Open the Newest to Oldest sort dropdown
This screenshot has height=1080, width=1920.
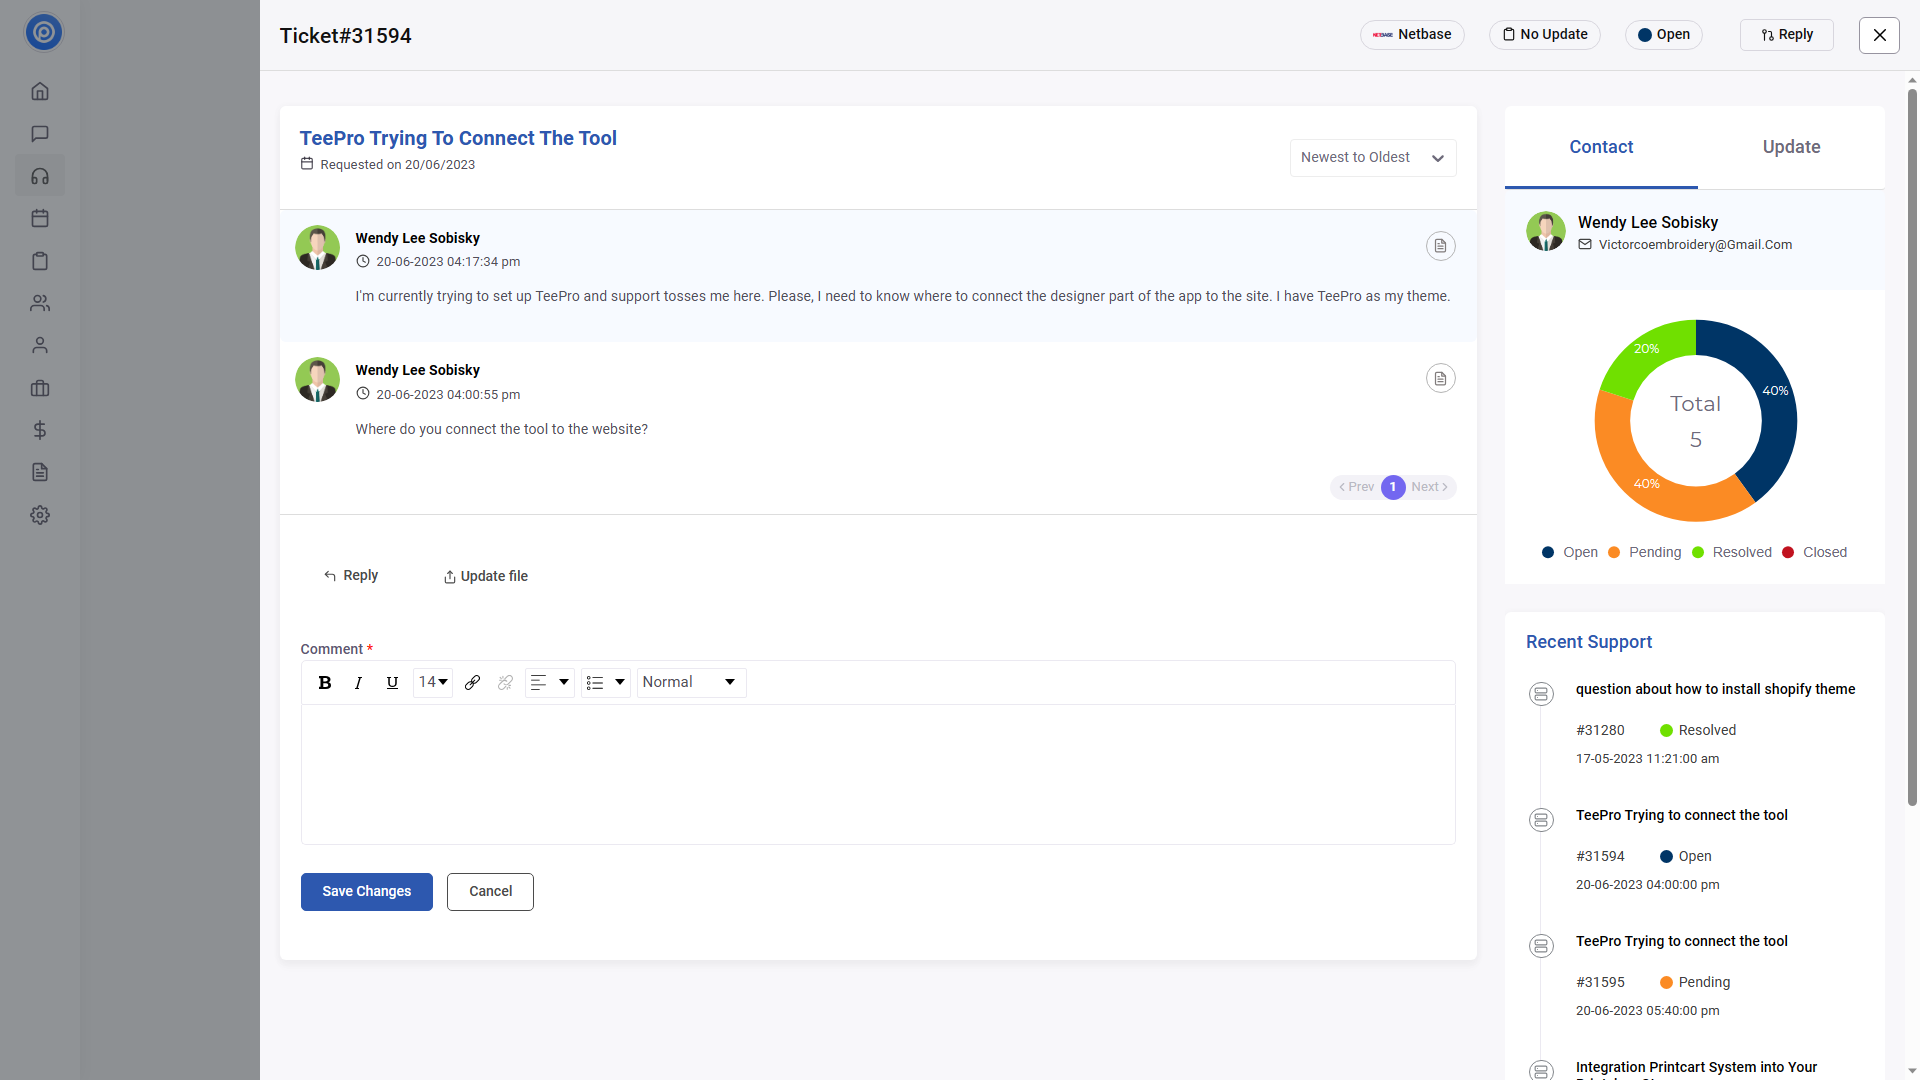(x=1373, y=157)
